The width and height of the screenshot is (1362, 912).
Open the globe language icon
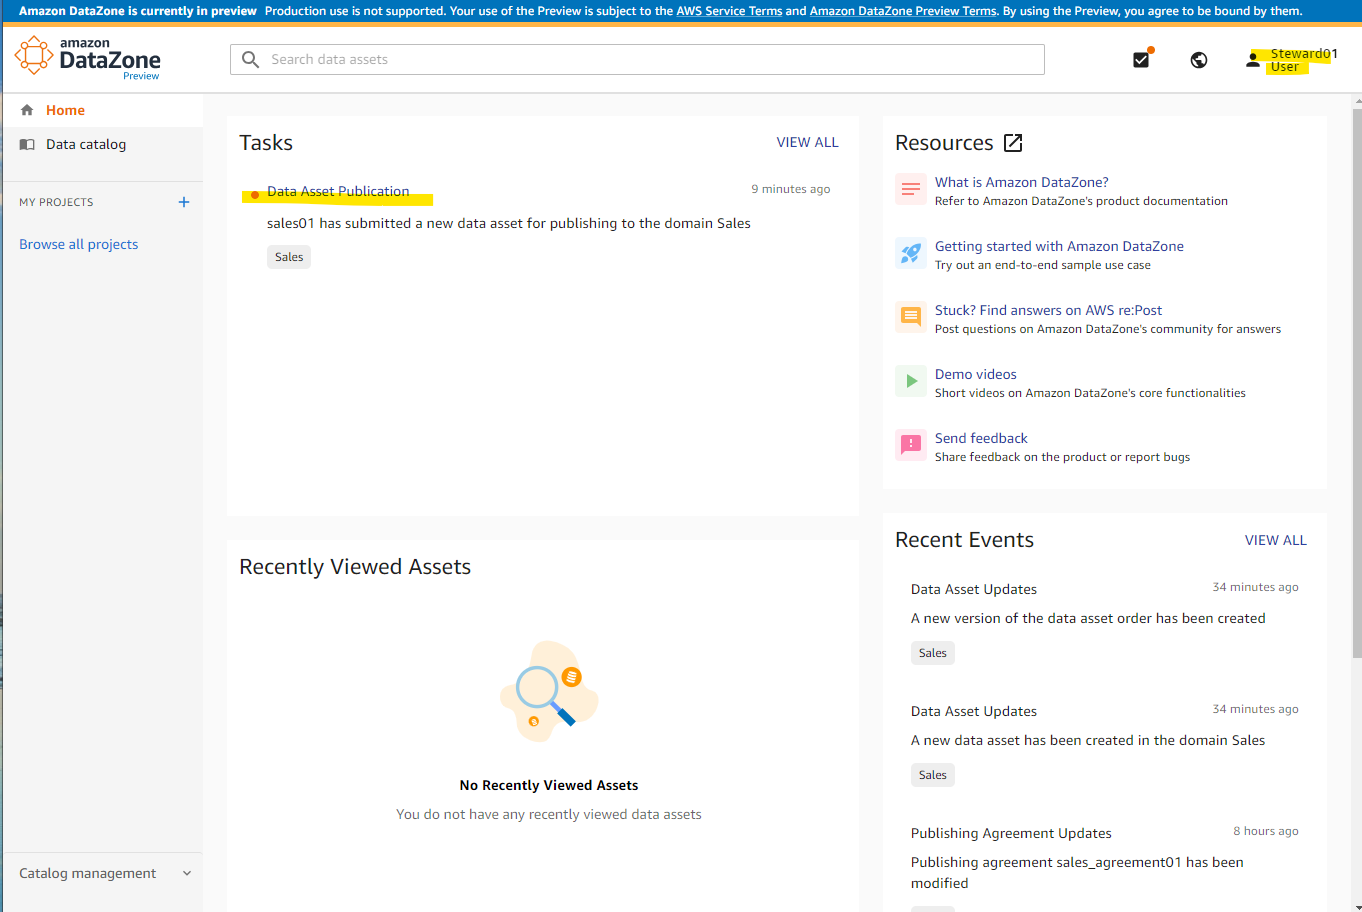(1199, 60)
